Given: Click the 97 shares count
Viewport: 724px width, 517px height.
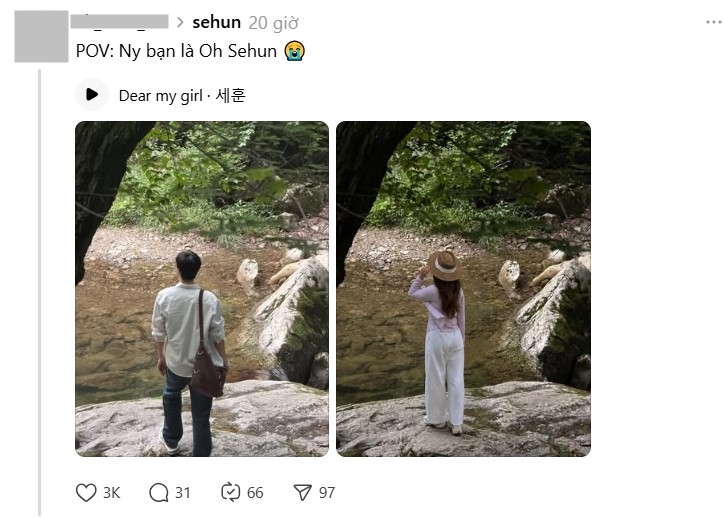Looking at the screenshot, I should pyautogui.click(x=326, y=493).
